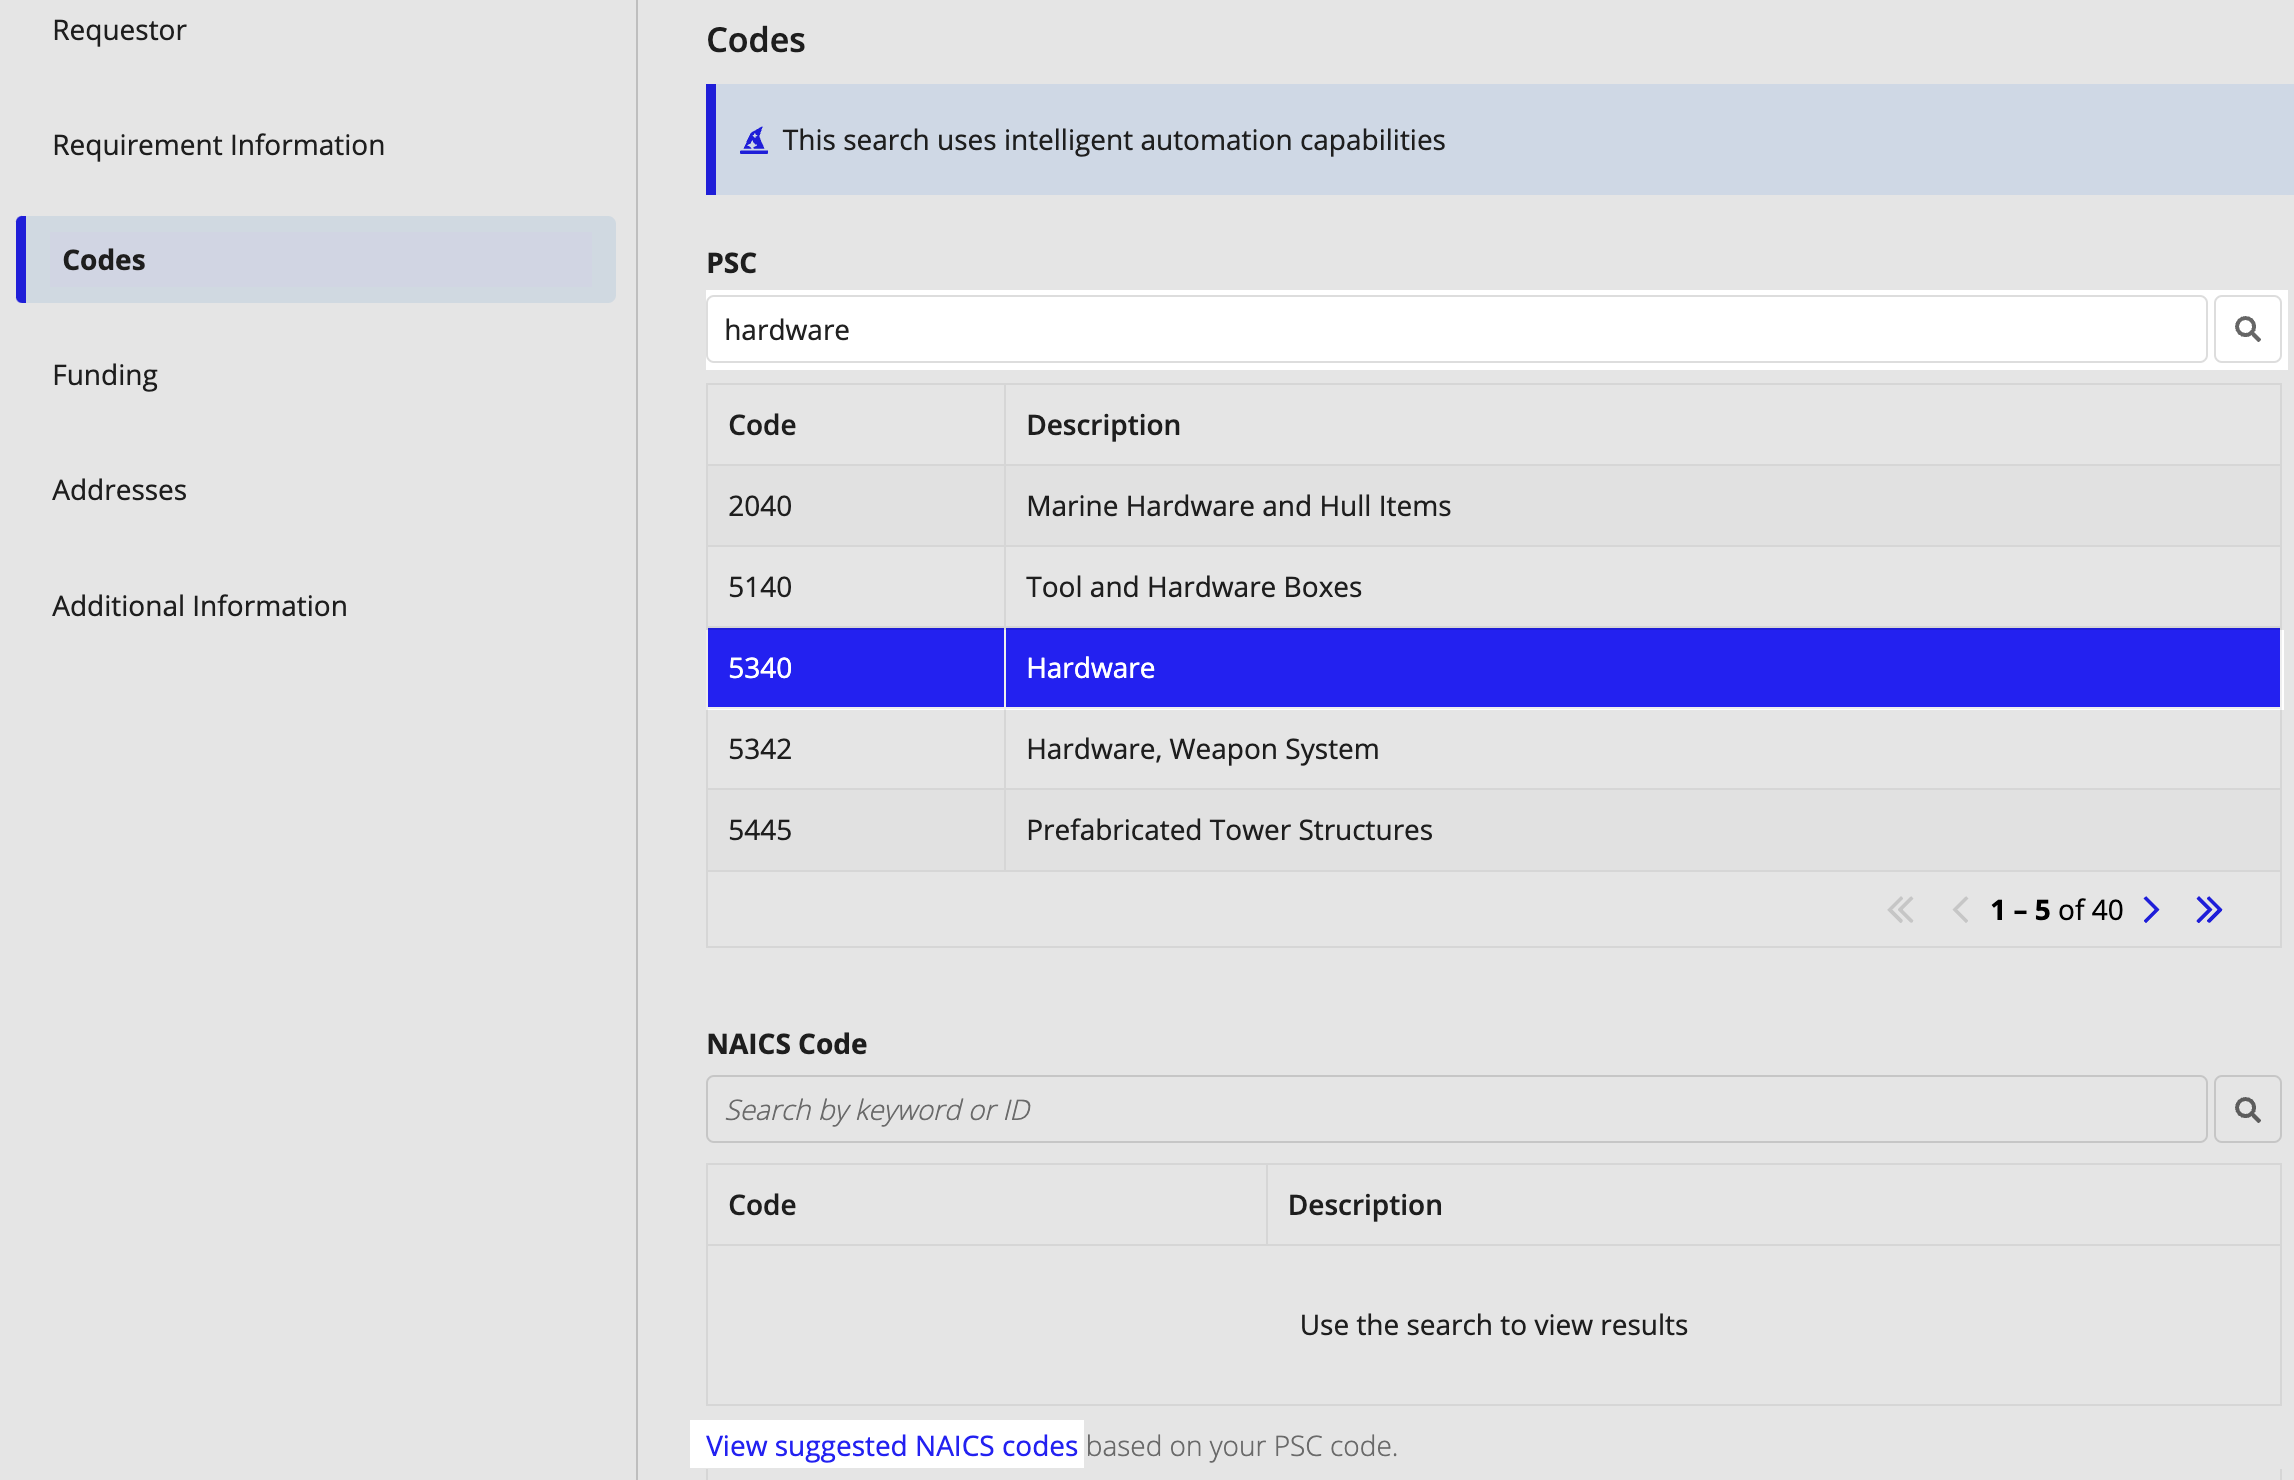The image size is (2294, 1480).
Task: Select PSC row 2040 Marine Hardware
Action: point(1493,506)
